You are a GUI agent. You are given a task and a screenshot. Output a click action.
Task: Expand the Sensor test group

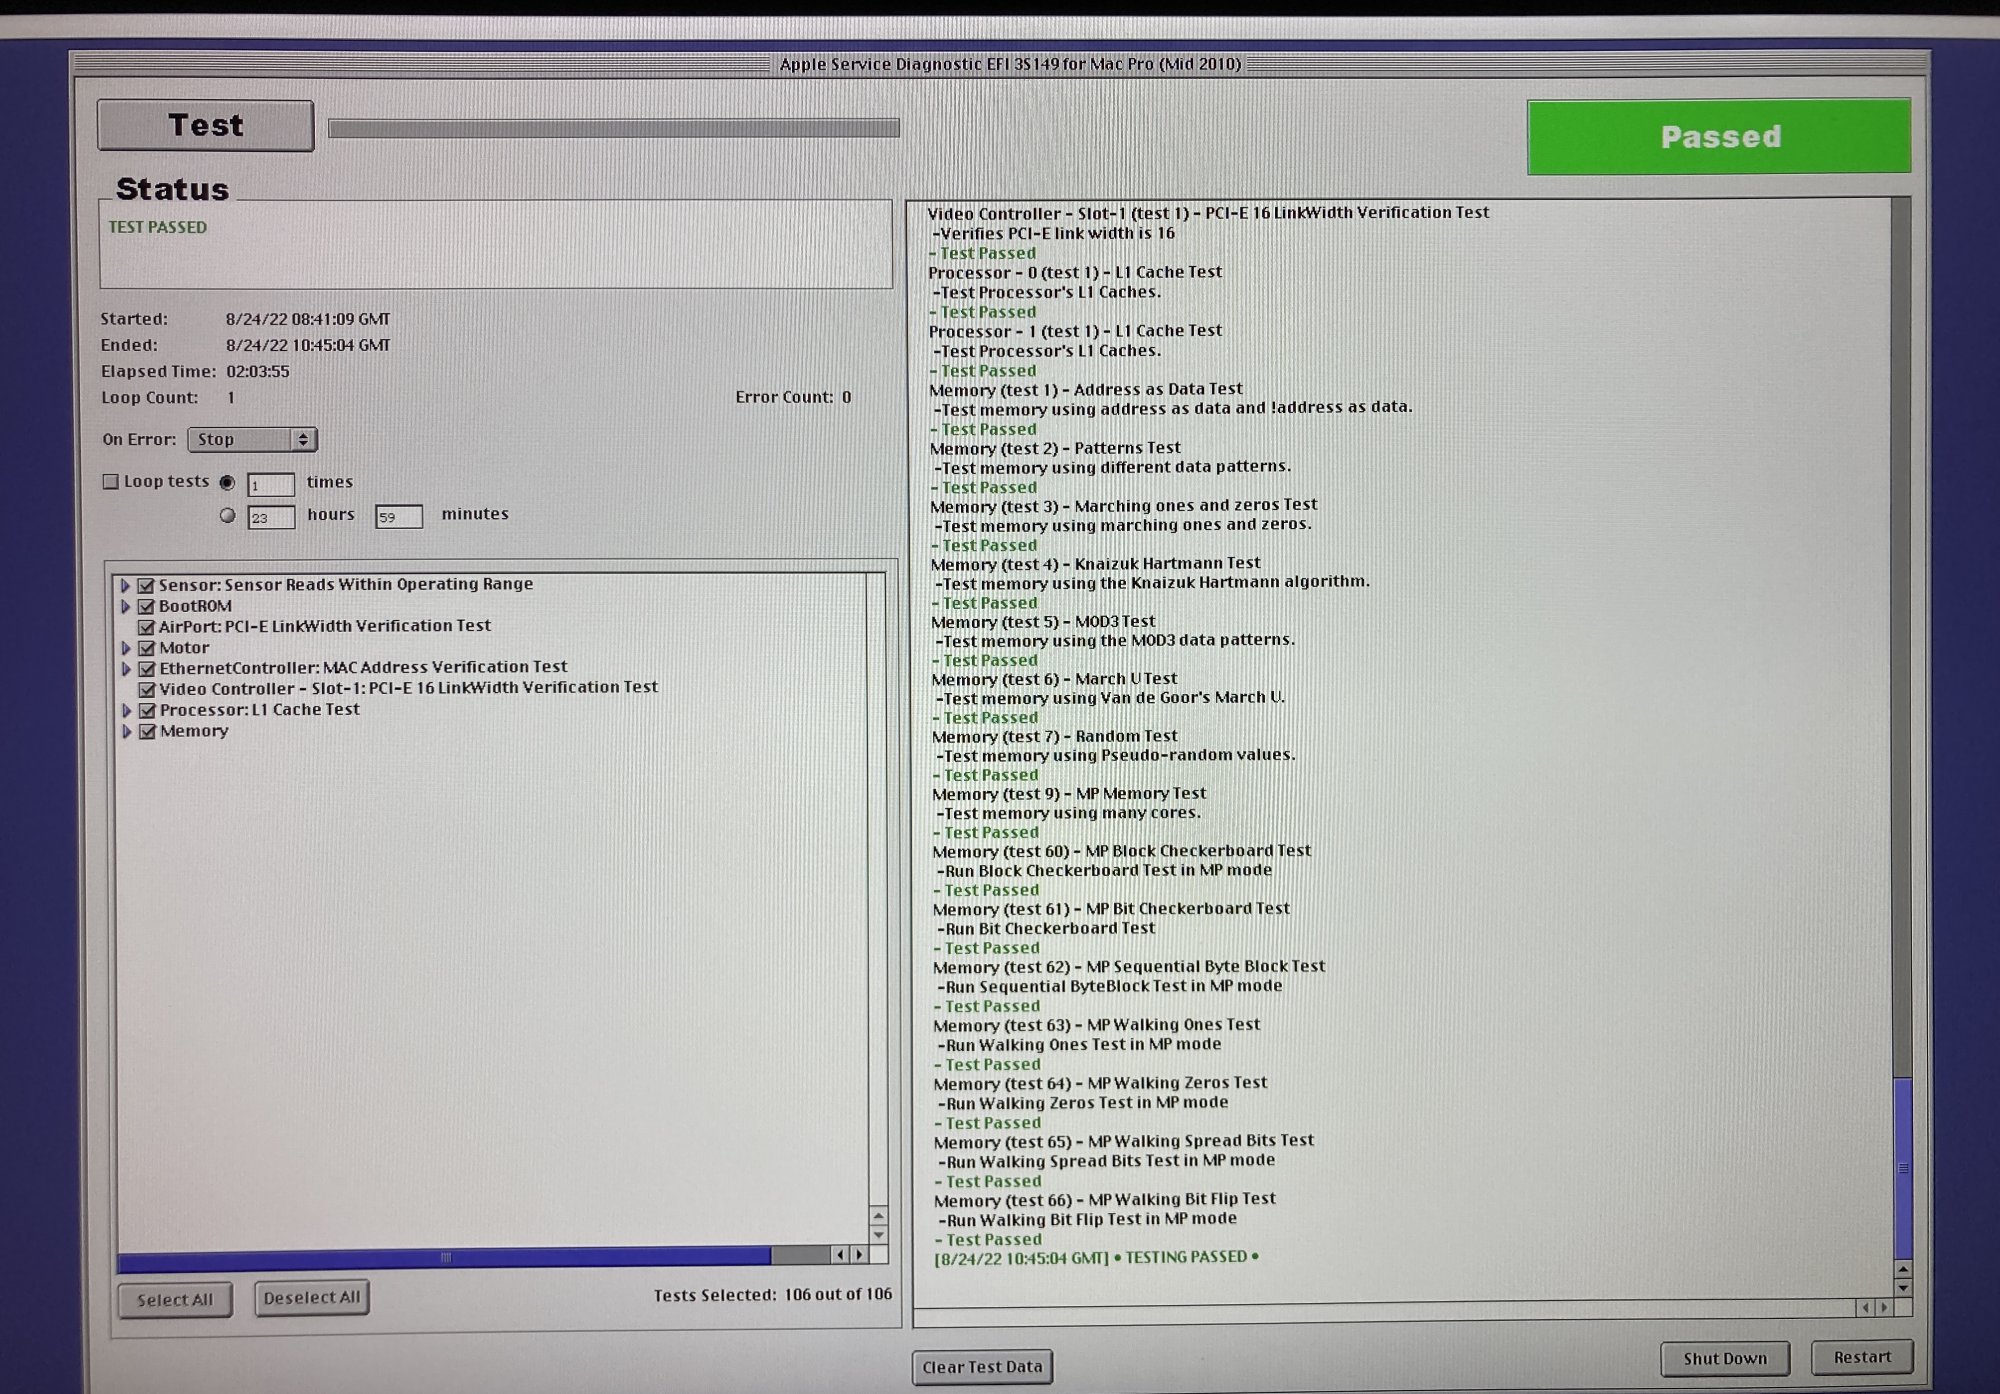coord(125,585)
